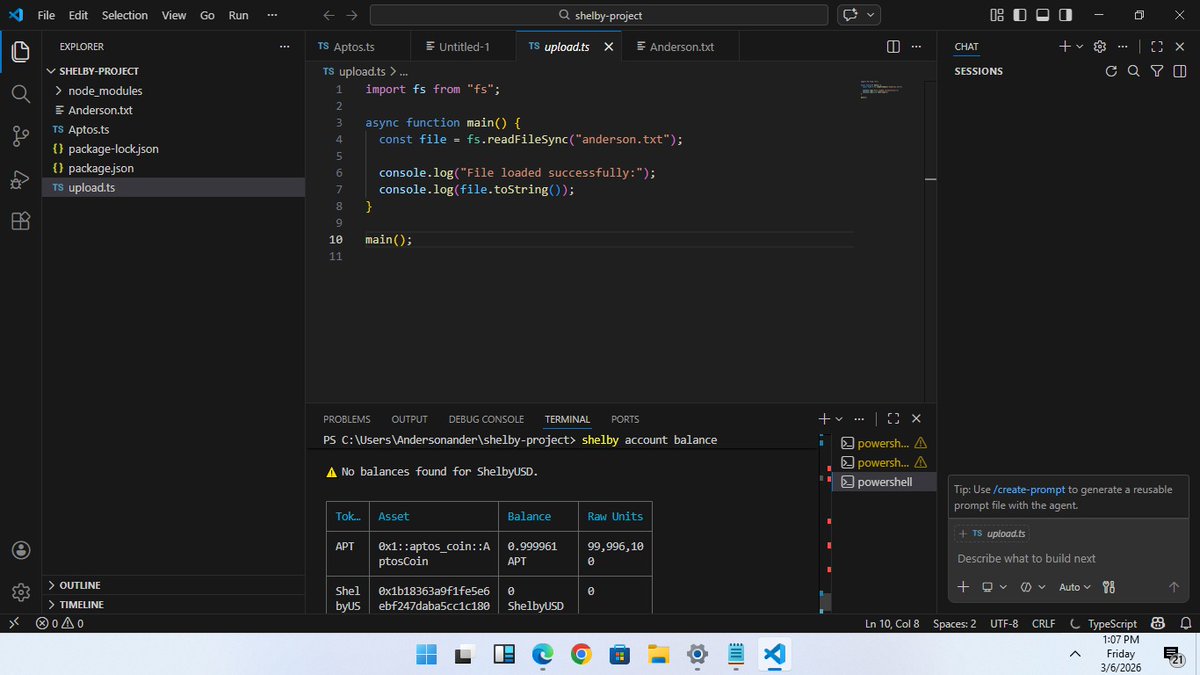Open package.json in the Explorer

172,168
